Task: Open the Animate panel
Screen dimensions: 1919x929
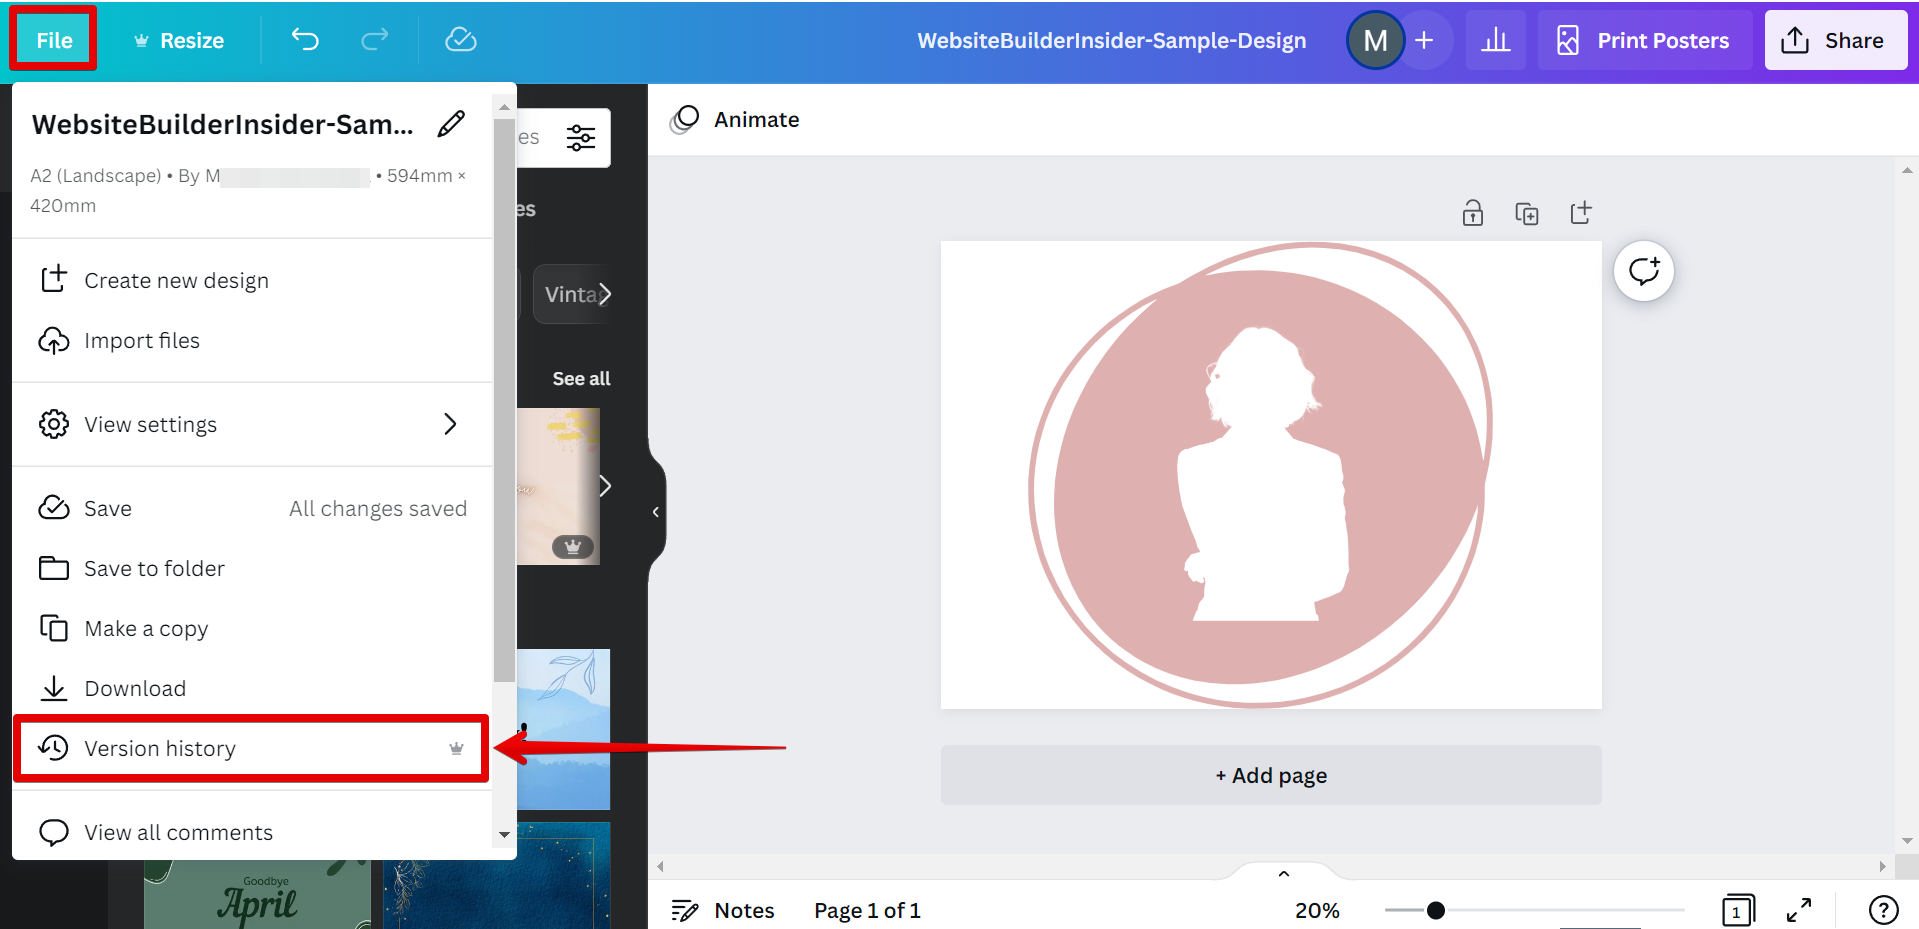Action: click(x=734, y=119)
